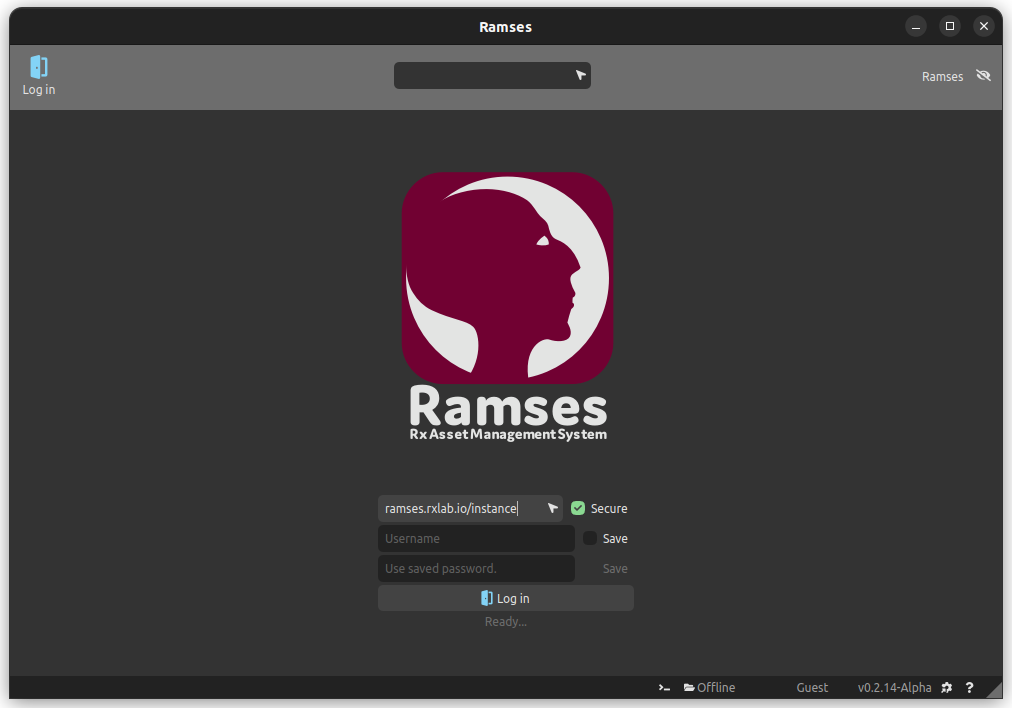
Task: Open settings with the gear icon
Action: [x=947, y=688]
